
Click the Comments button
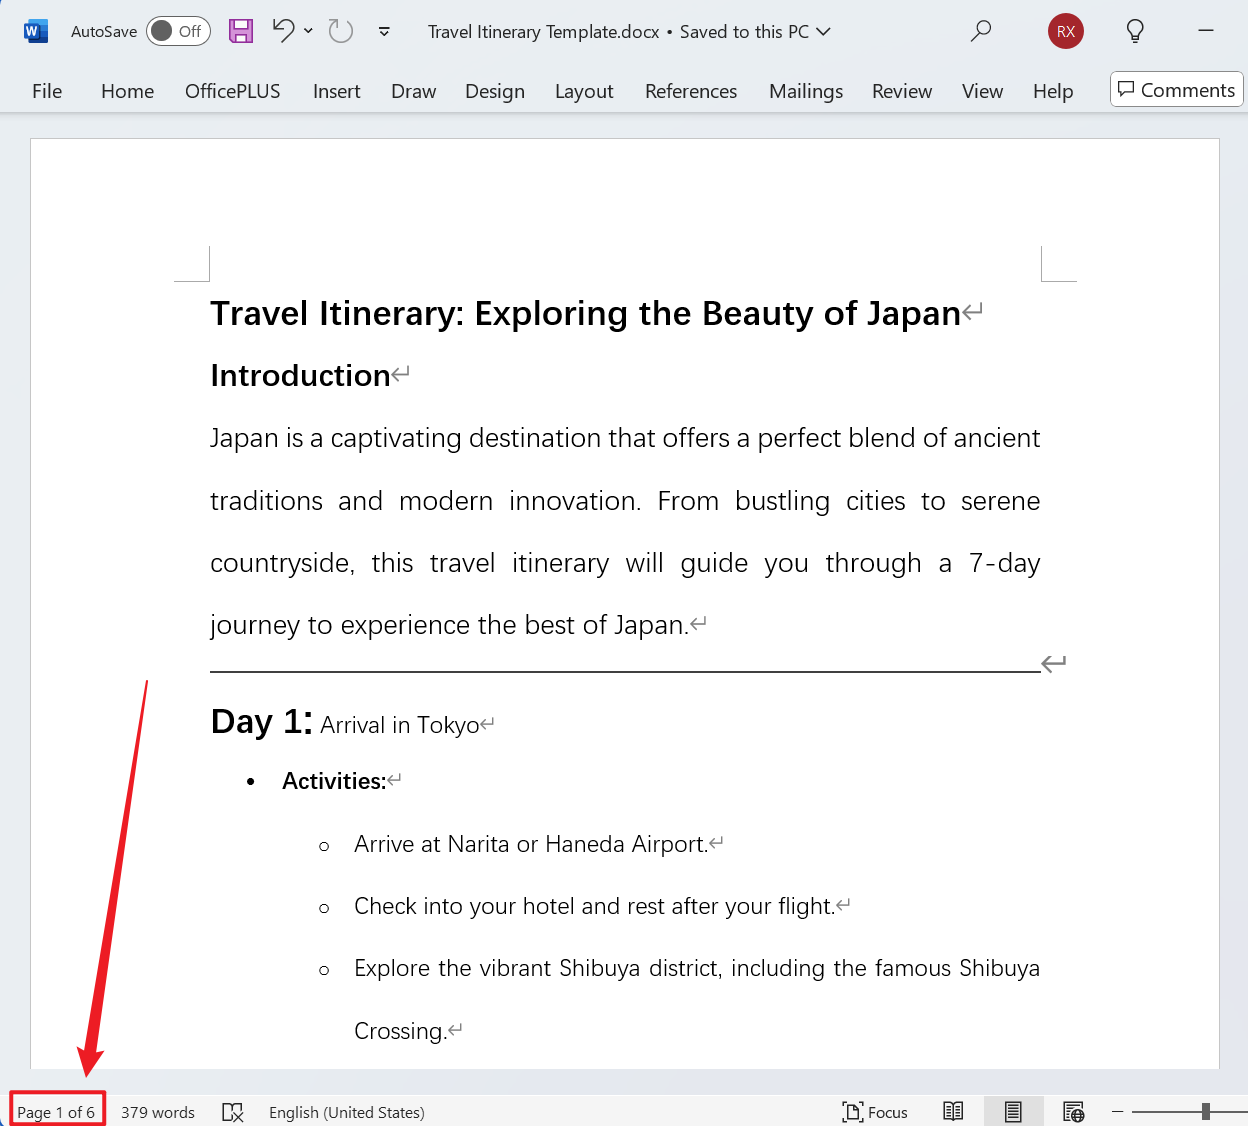click(x=1176, y=89)
